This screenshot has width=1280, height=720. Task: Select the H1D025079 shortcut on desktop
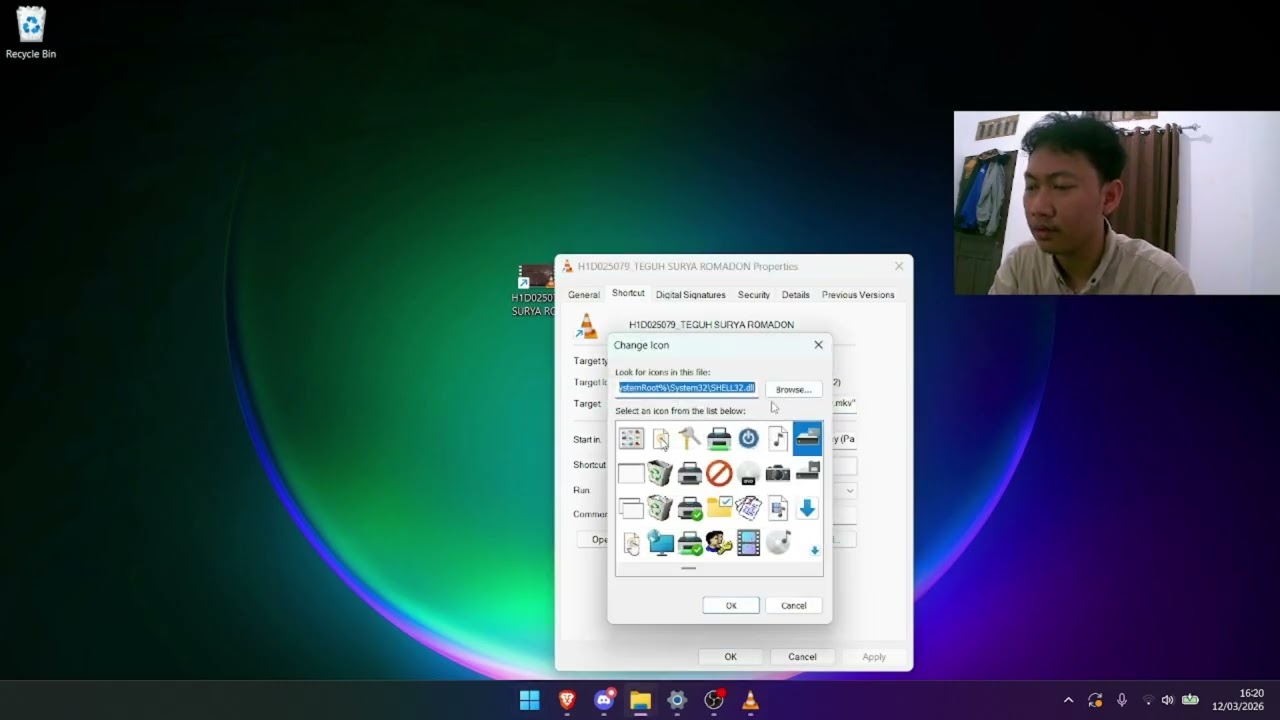pos(534,292)
